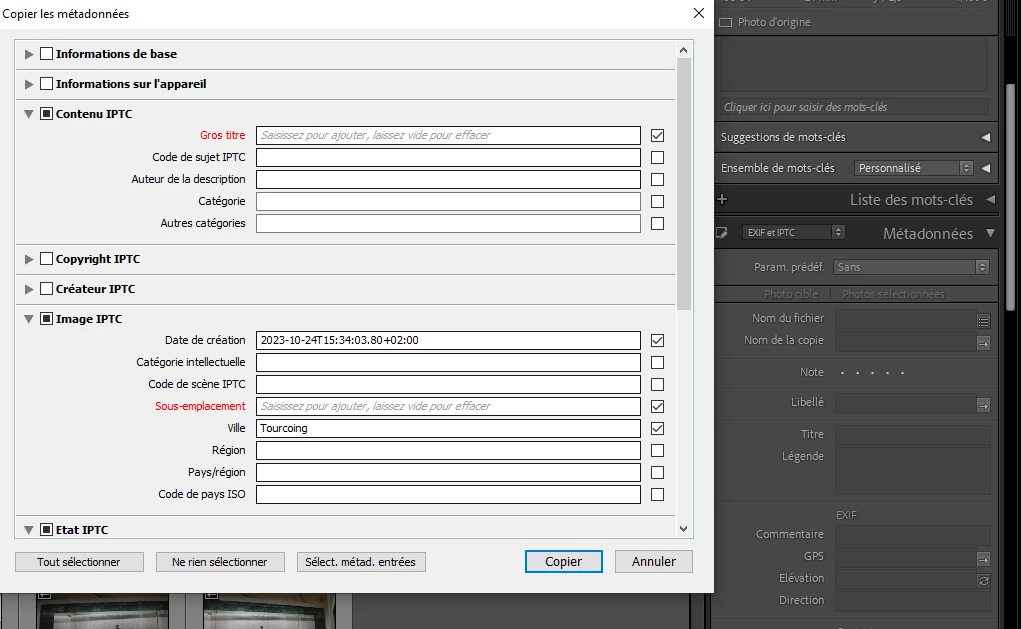
Task: Click Sélect. métad. entrées button
Action: click(x=361, y=562)
